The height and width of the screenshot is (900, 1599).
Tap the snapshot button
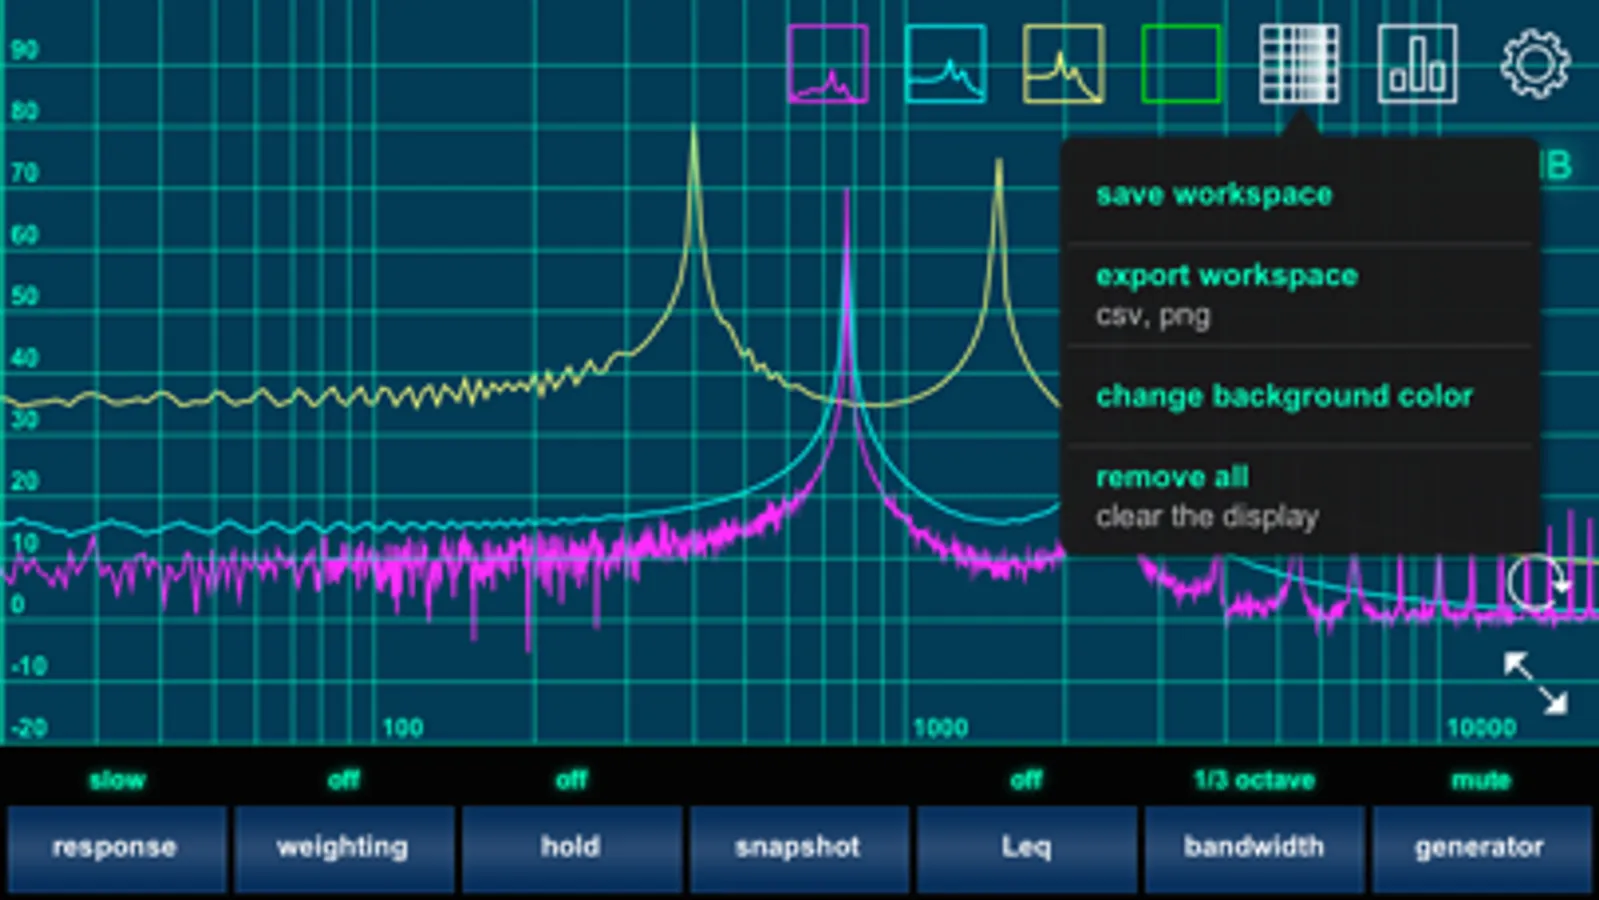coord(798,848)
